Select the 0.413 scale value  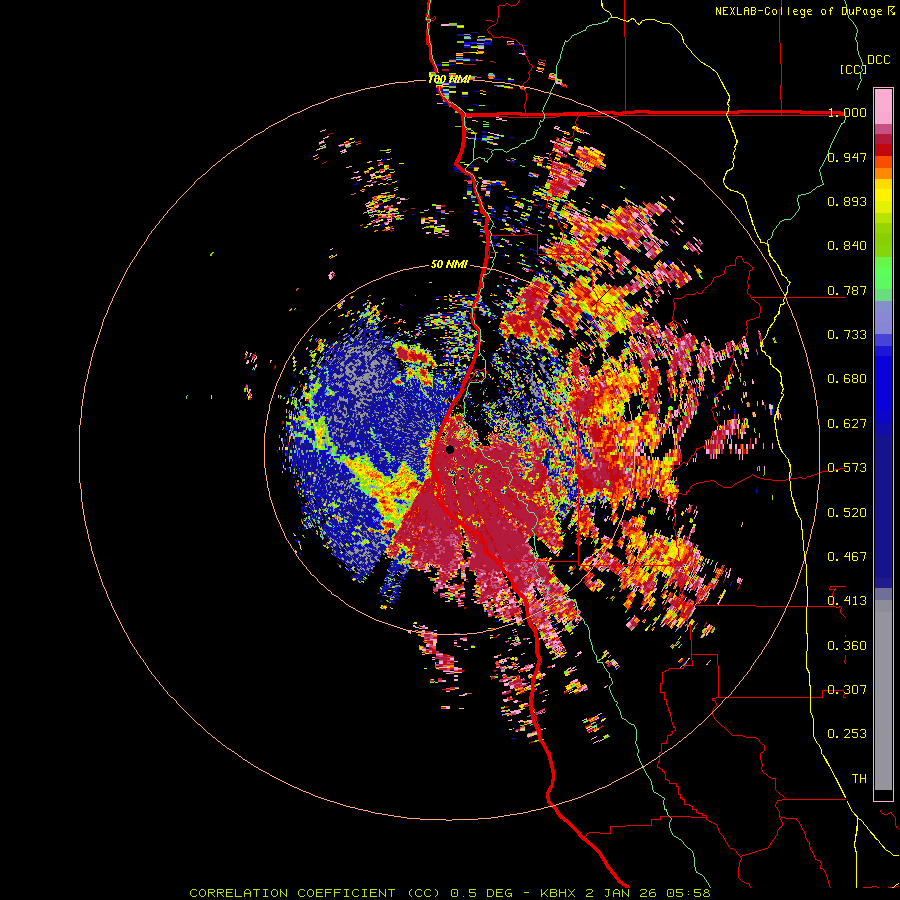pos(847,601)
